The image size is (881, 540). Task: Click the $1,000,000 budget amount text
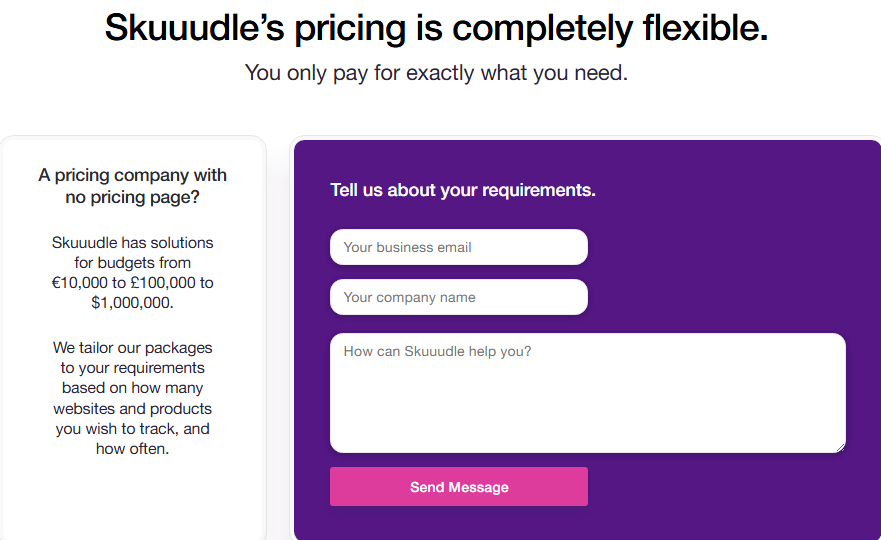tap(132, 303)
